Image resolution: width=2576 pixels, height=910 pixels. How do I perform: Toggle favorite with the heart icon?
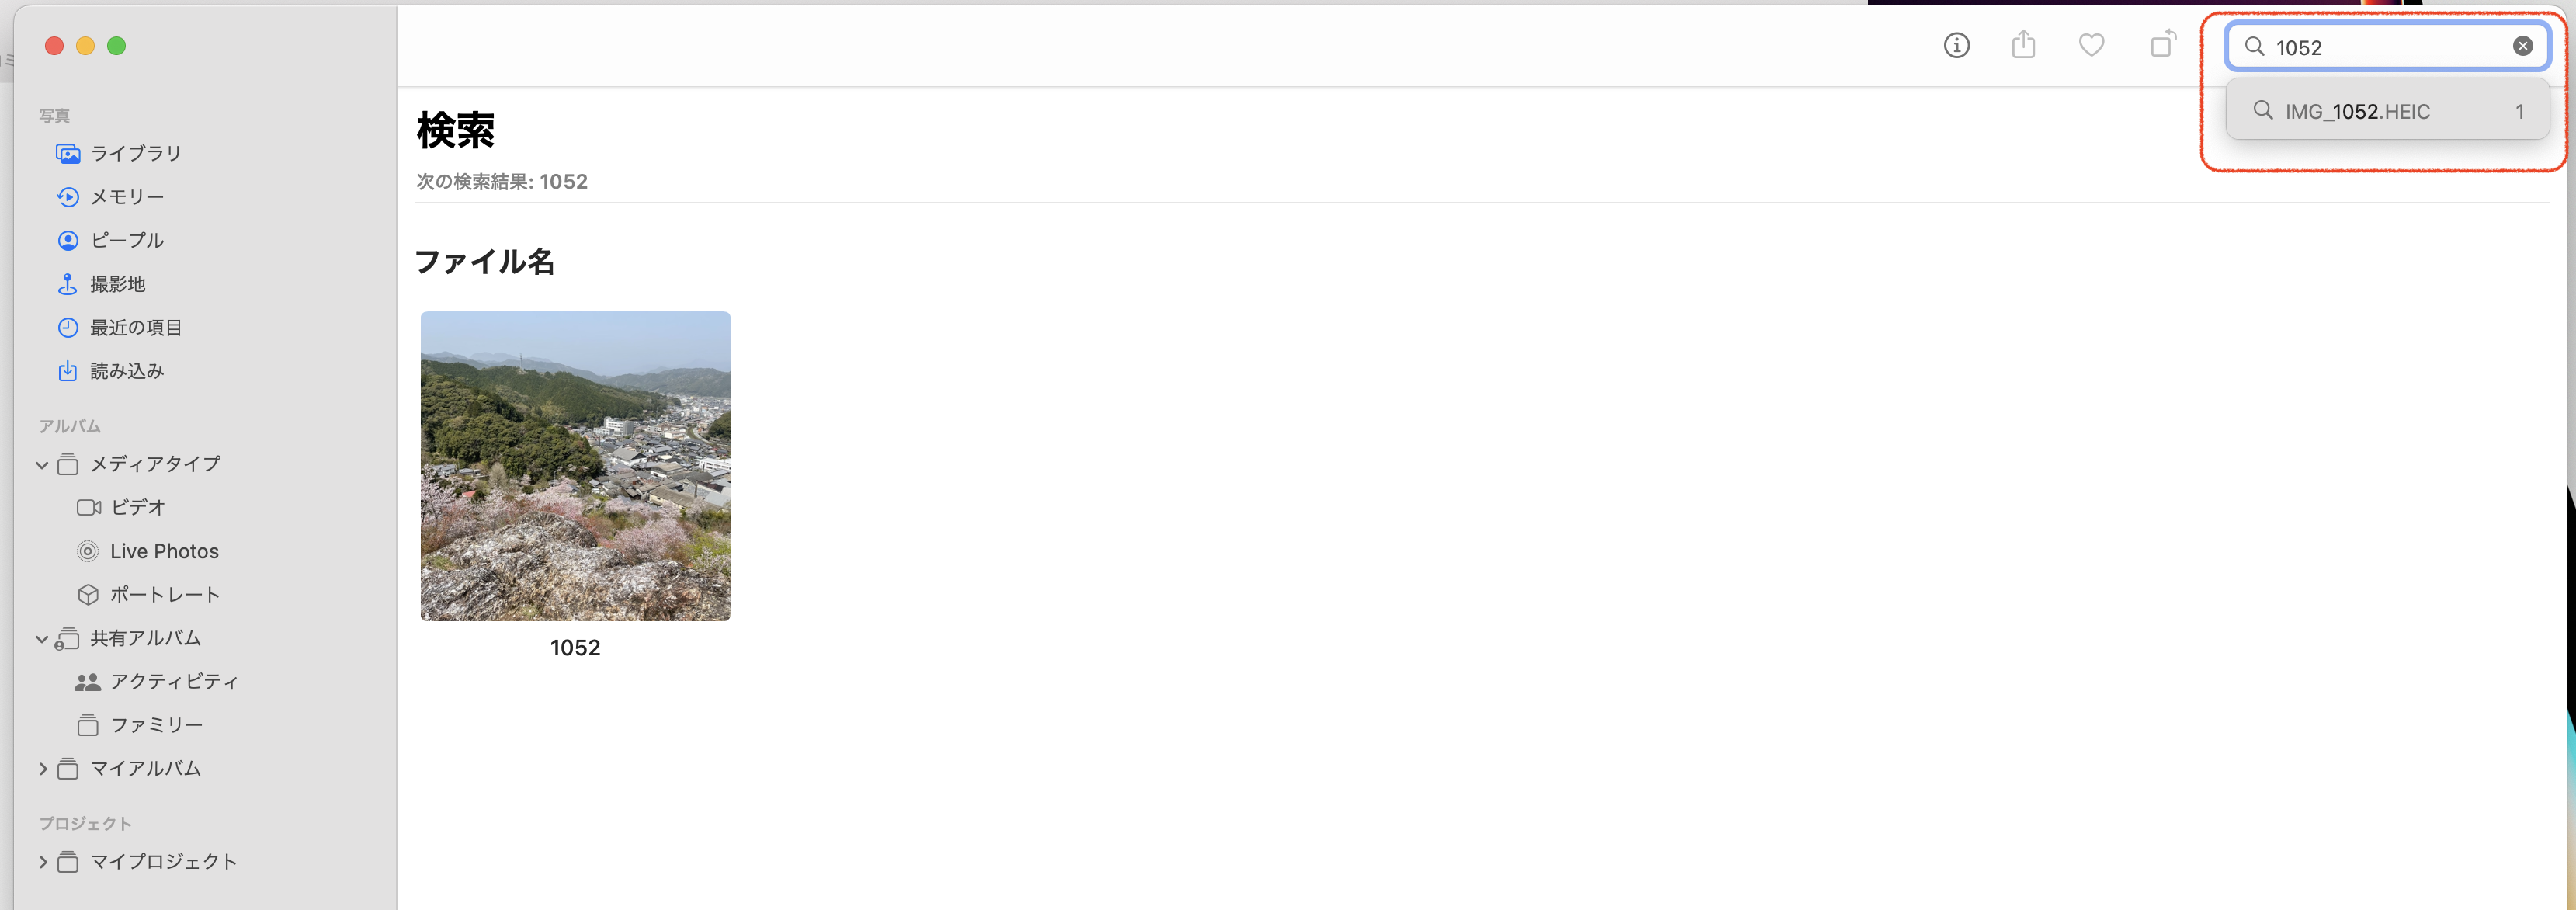pos(2091,45)
